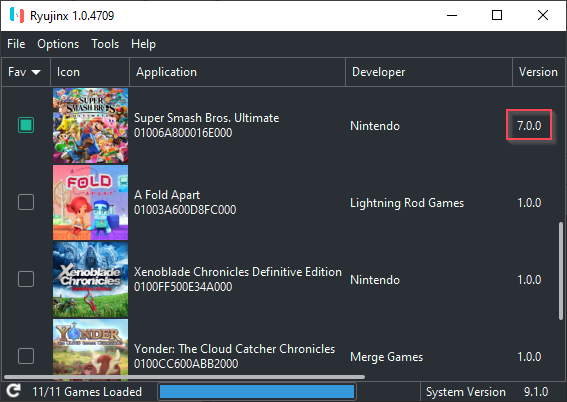Sort by the Developer column header

click(x=429, y=72)
